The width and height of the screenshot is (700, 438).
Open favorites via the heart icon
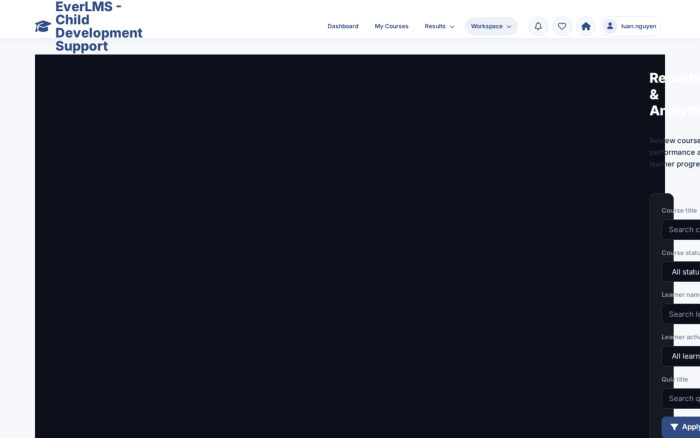pos(562,26)
